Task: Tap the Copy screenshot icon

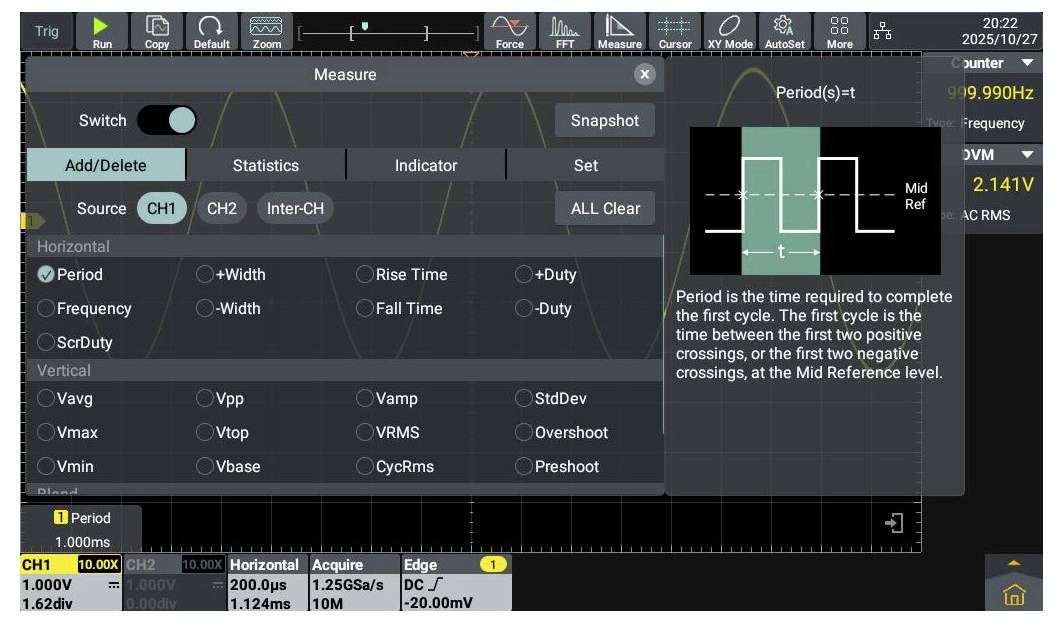Action: [157, 31]
